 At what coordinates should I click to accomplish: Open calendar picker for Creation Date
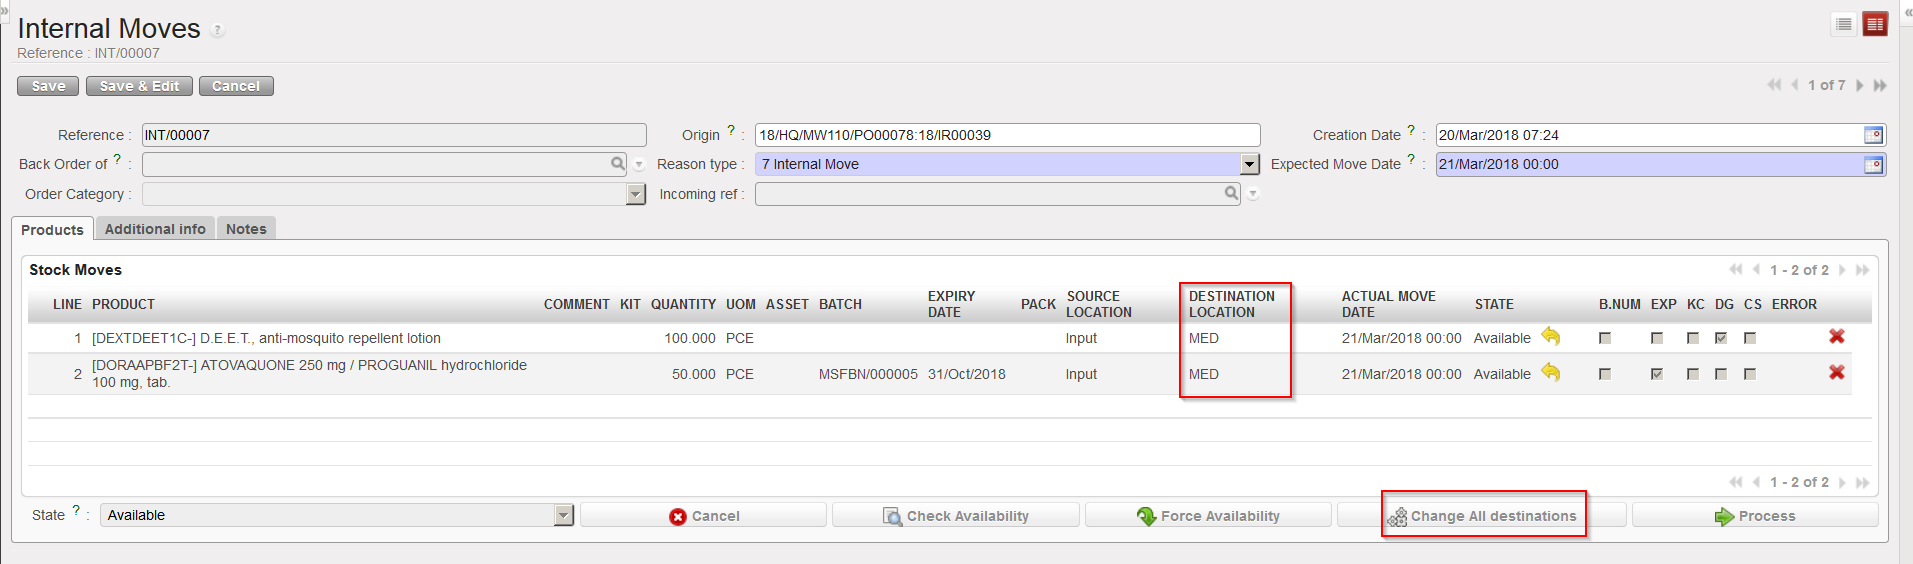[x=1874, y=135]
